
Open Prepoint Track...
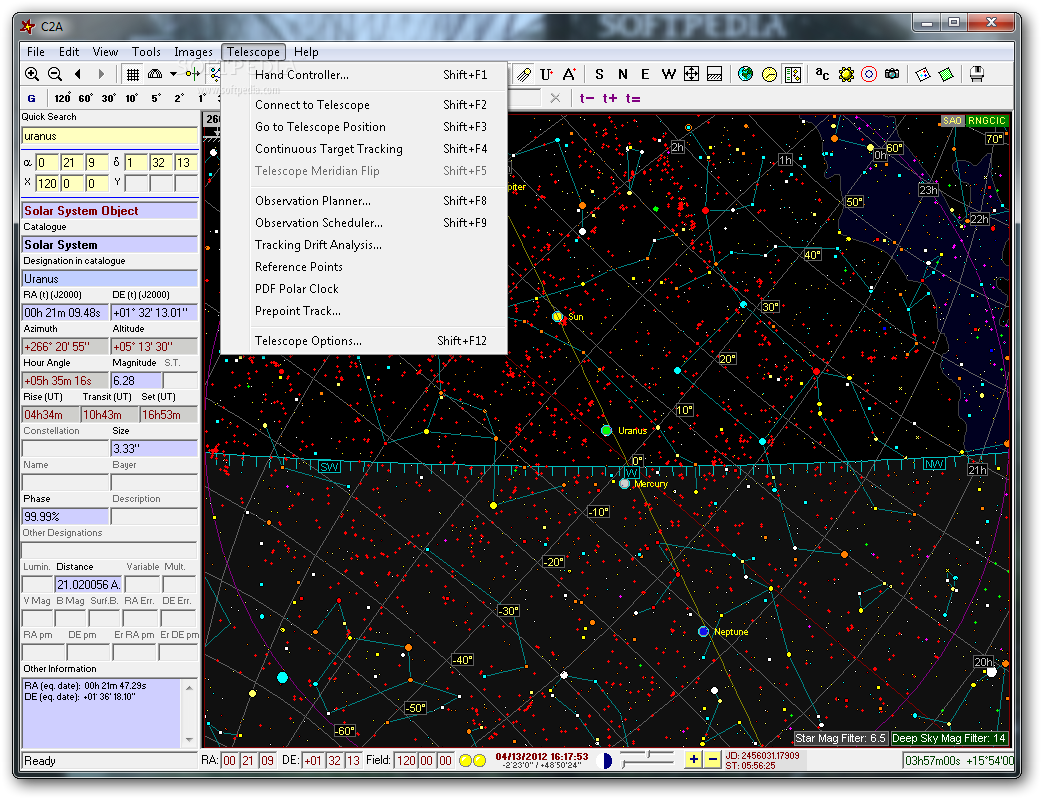coord(364,310)
